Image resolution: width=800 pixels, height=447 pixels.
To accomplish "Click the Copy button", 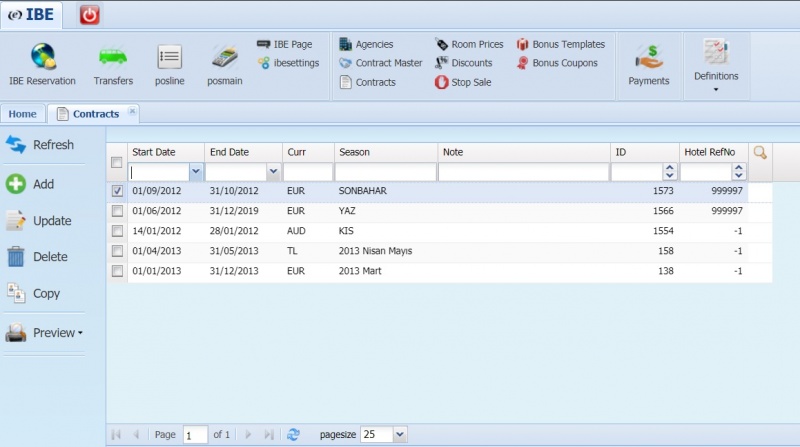I will (33, 293).
